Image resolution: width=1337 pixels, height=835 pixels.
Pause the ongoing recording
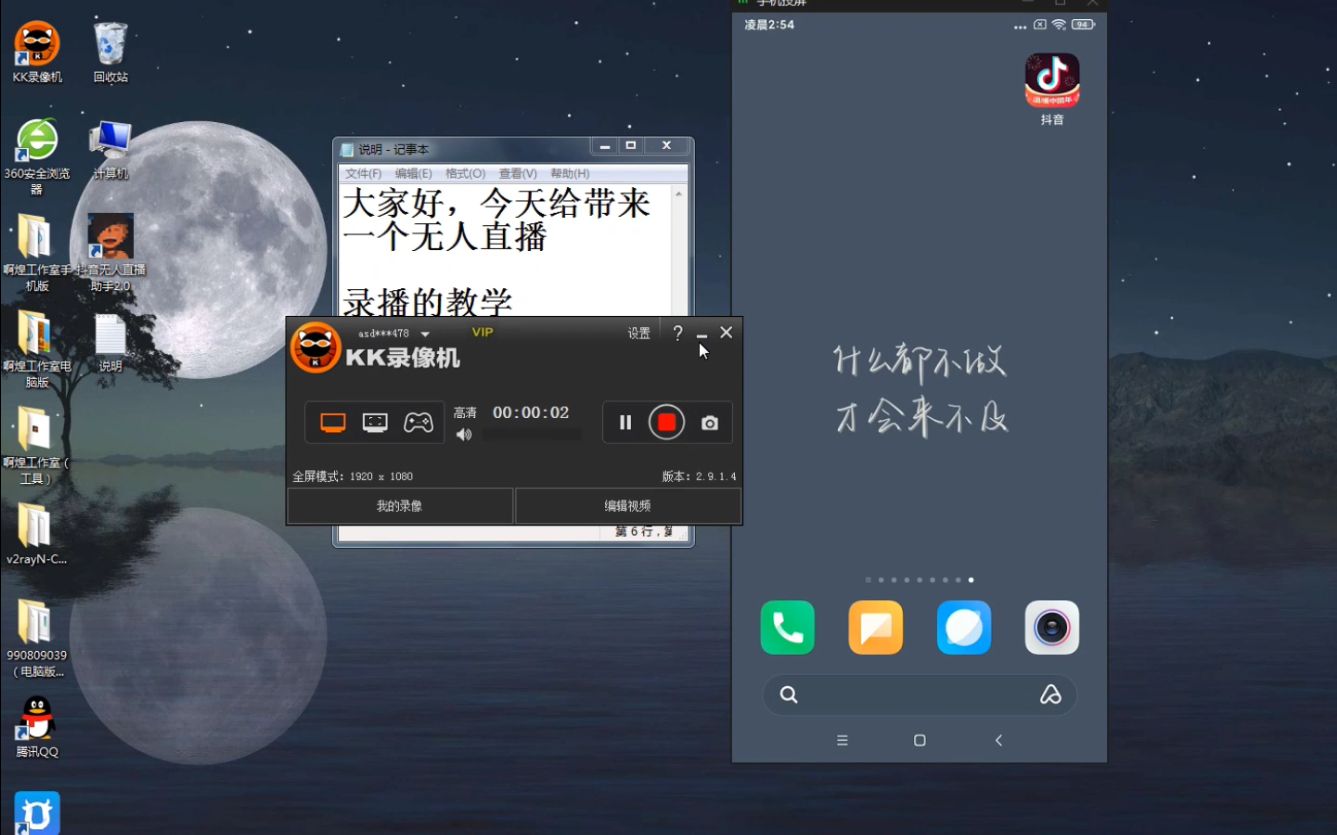pyautogui.click(x=623, y=422)
